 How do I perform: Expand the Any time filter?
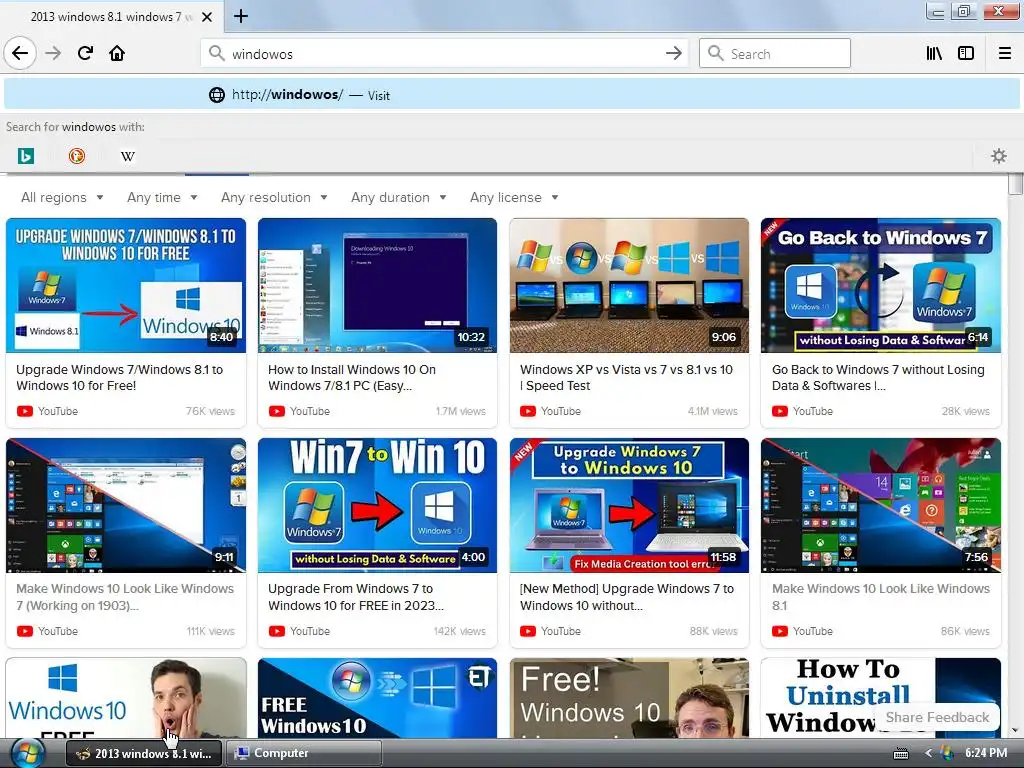(162, 197)
